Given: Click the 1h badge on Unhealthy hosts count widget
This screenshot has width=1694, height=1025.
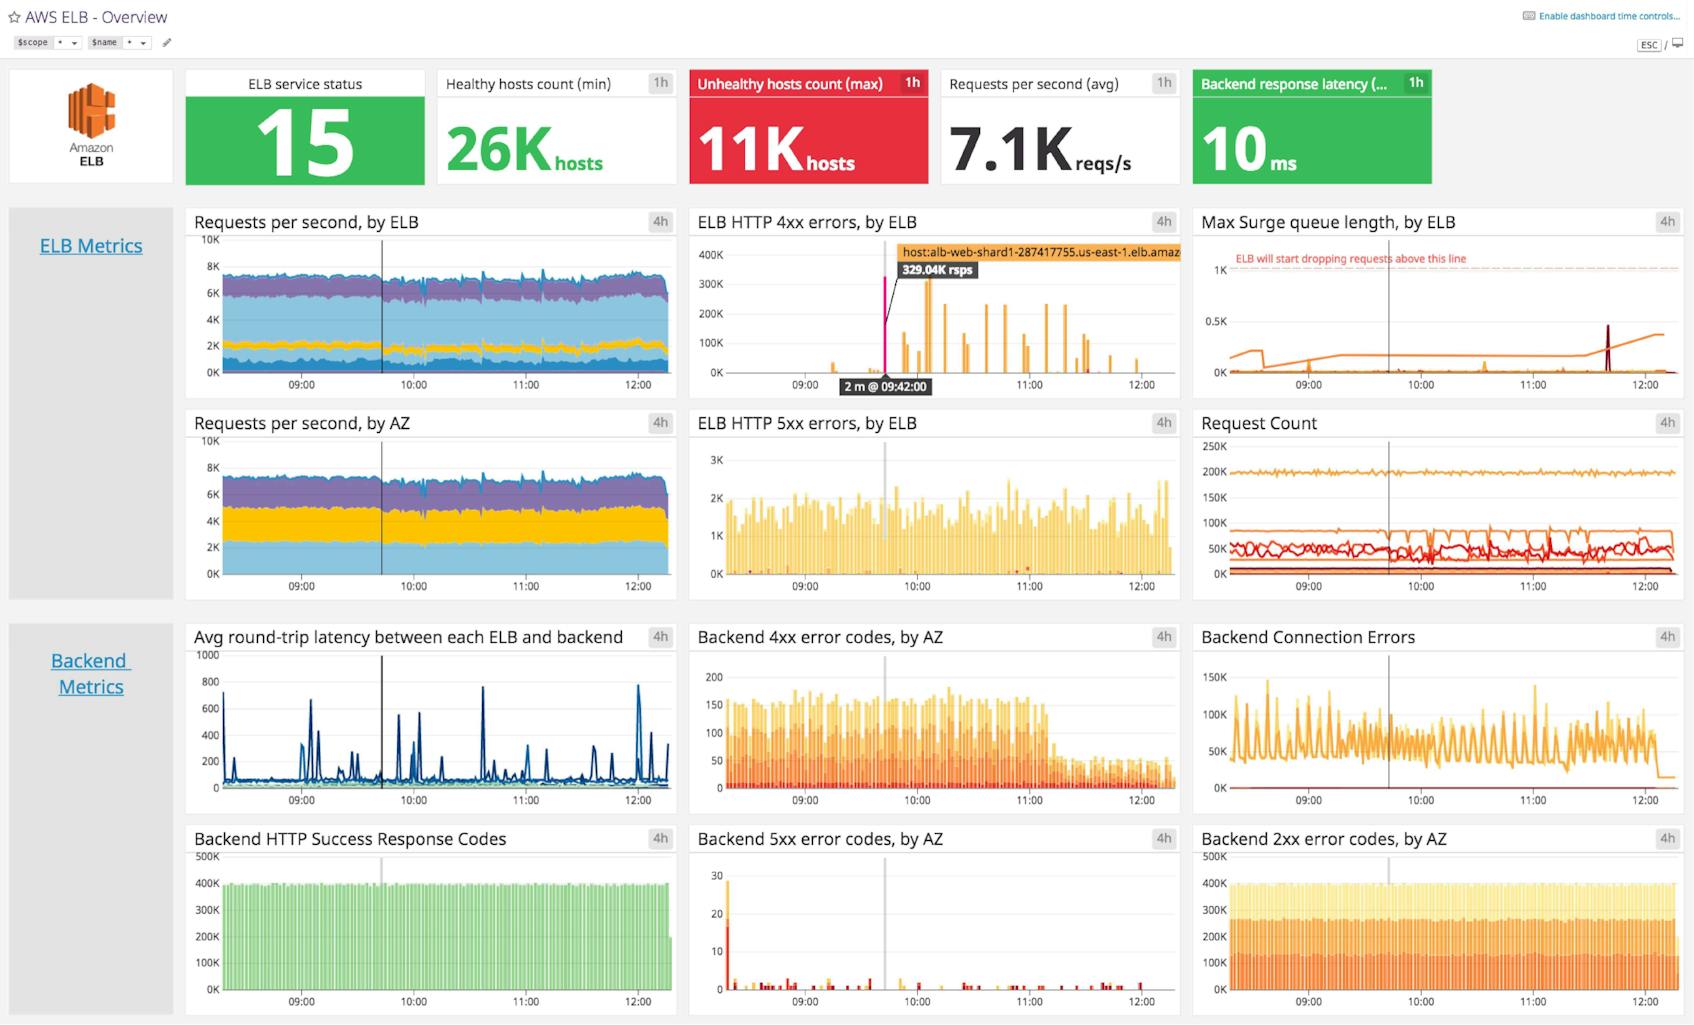Looking at the screenshot, I should 911,84.
